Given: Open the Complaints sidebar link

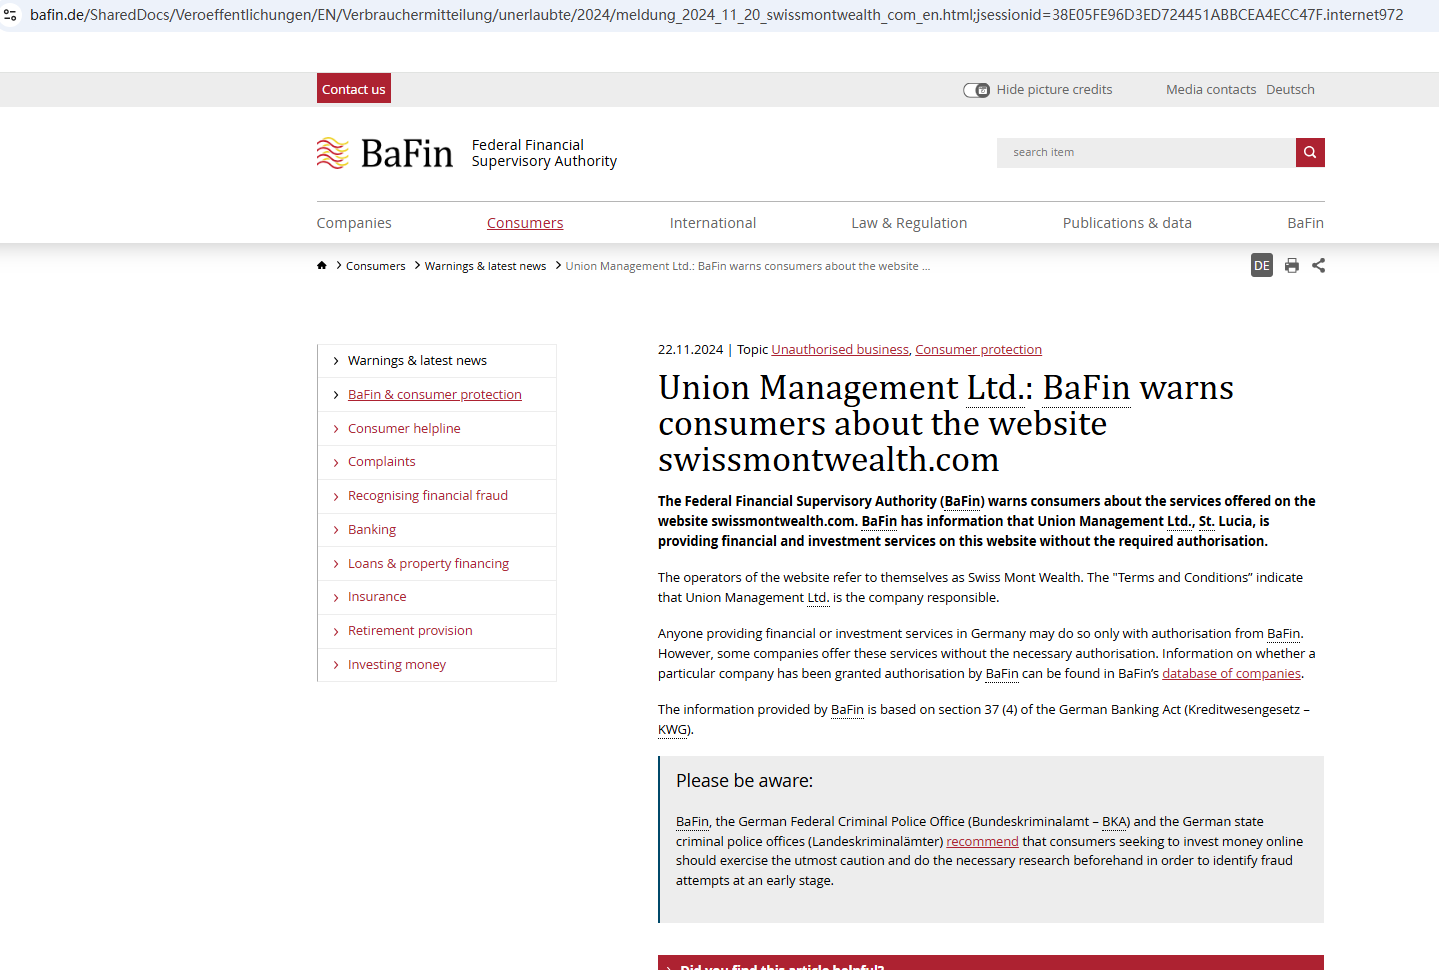Looking at the screenshot, I should 381,462.
